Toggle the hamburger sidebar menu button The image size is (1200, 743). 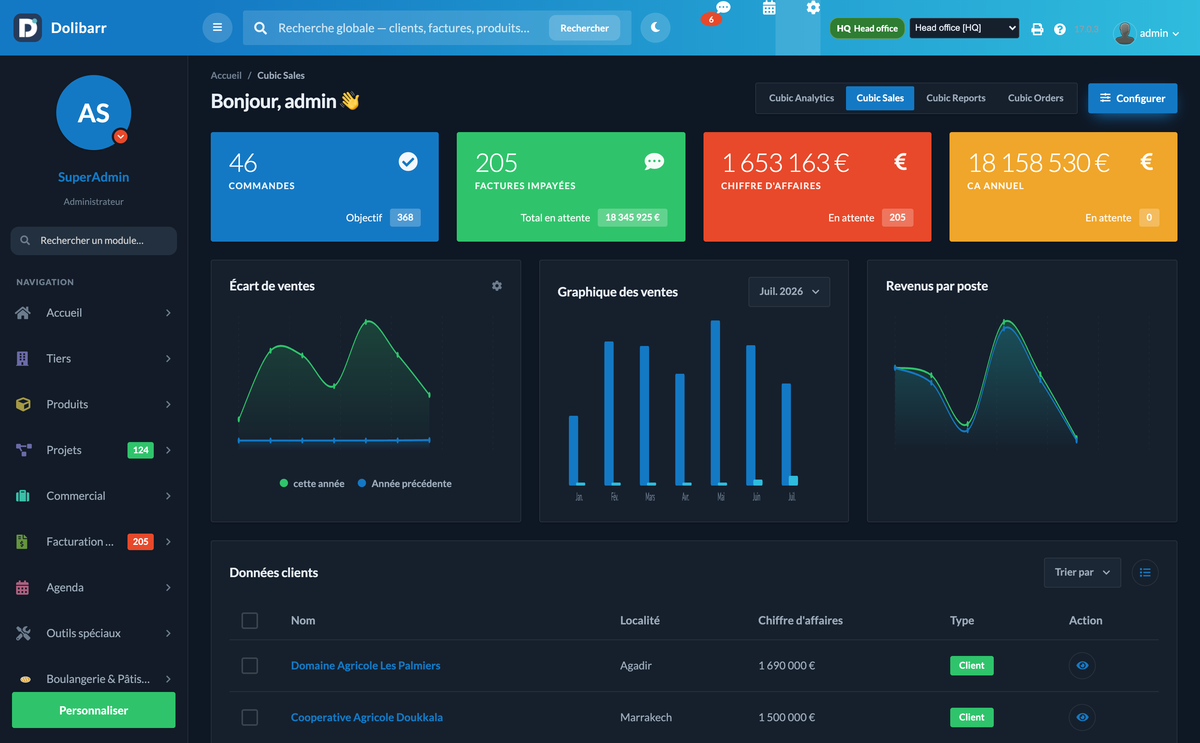click(217, 28)
